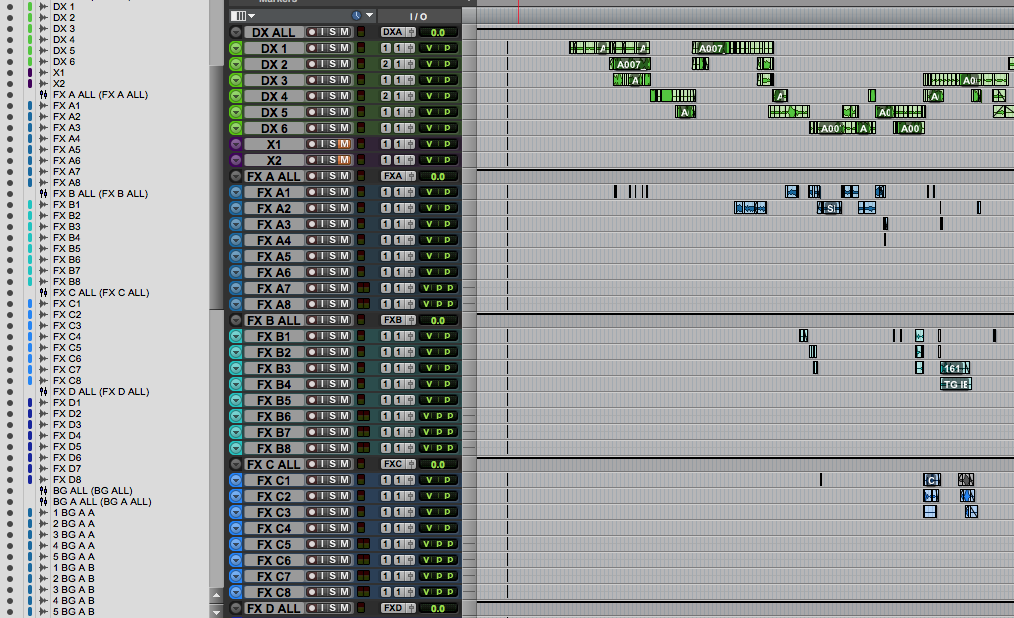The height and width of the screenshot is (618, 1014).
Task: Open output window icon for FX B3
Action: pos(410,368)
